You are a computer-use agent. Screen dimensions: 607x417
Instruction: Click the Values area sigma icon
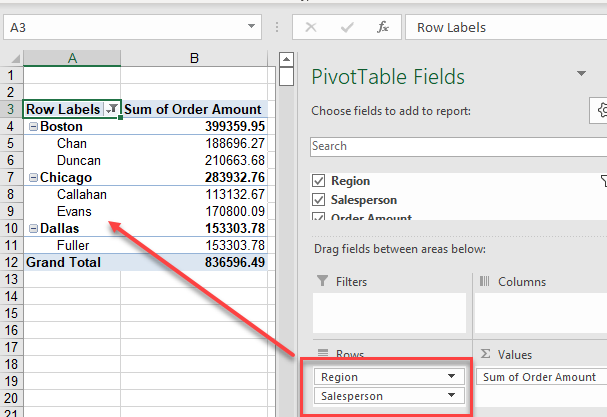pyautogui.click(x=486, y=354)
